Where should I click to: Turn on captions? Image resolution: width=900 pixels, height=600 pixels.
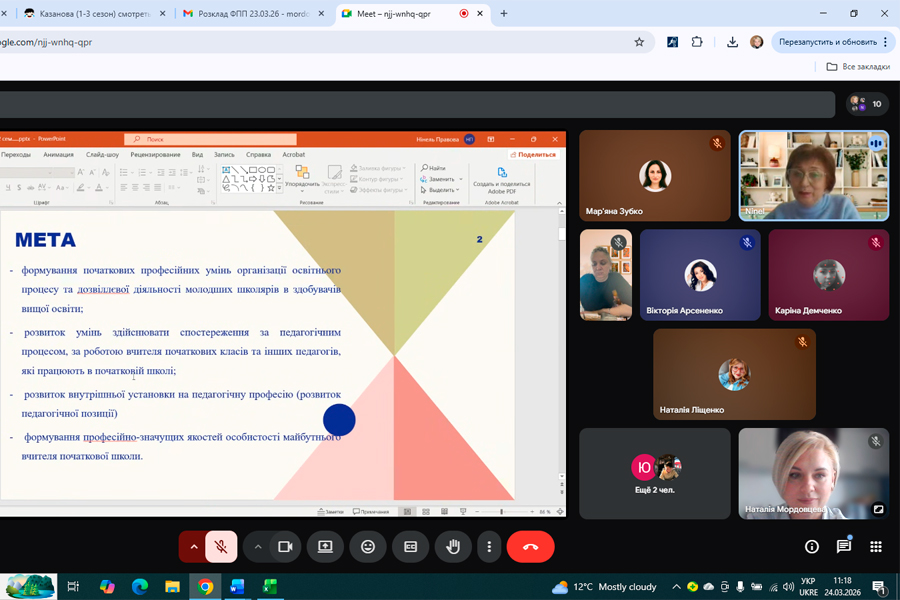tap(410, 547)
